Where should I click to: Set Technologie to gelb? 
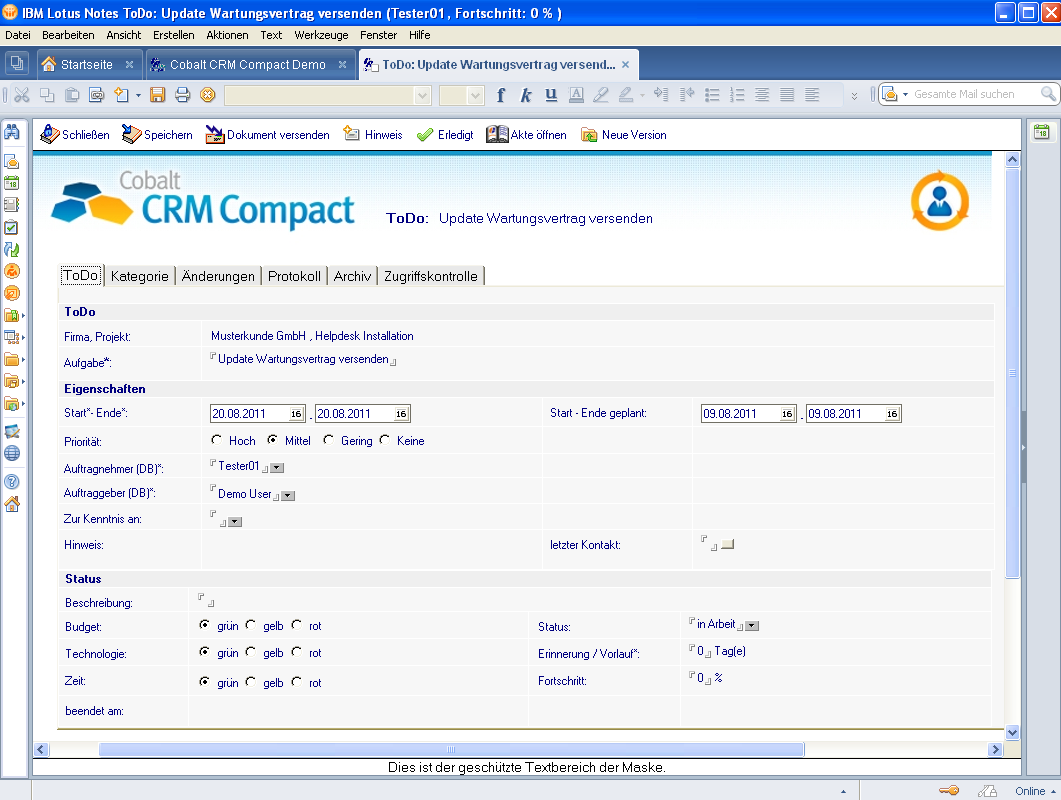click(250, 652)
